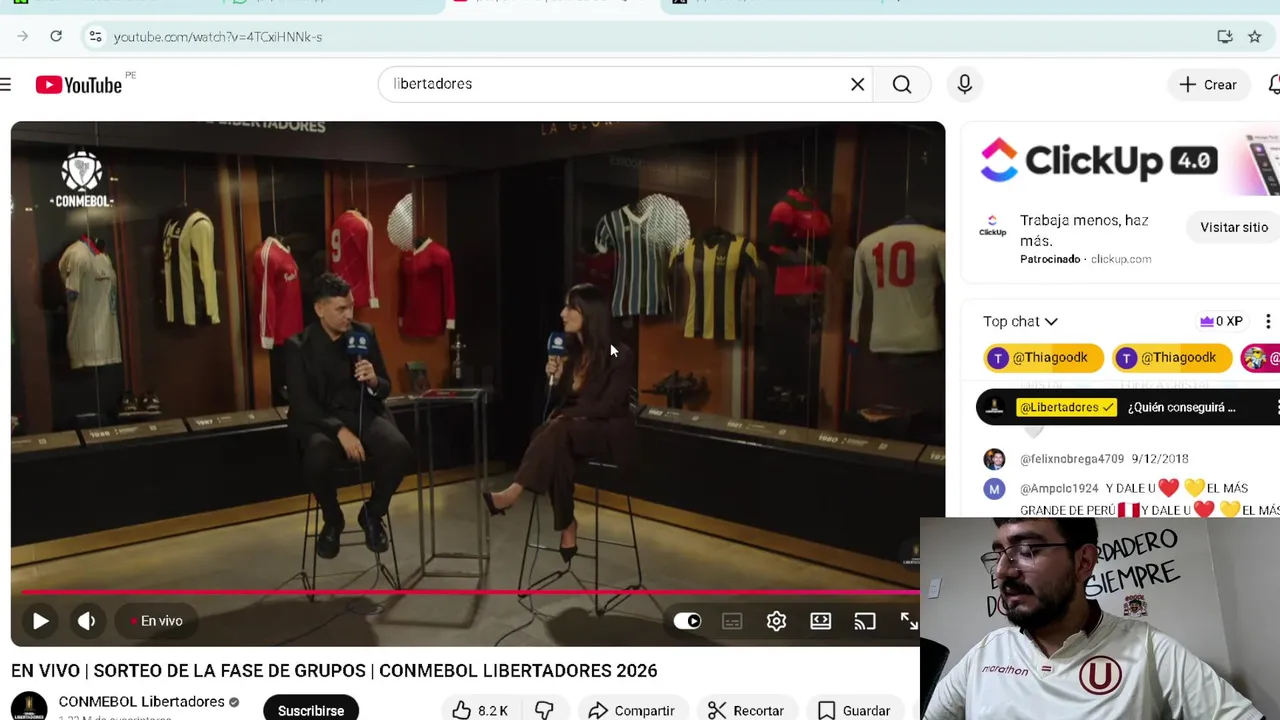Open @Ampclc1924 chat user
The image size is (1280, 720).
coord(1059,488)
